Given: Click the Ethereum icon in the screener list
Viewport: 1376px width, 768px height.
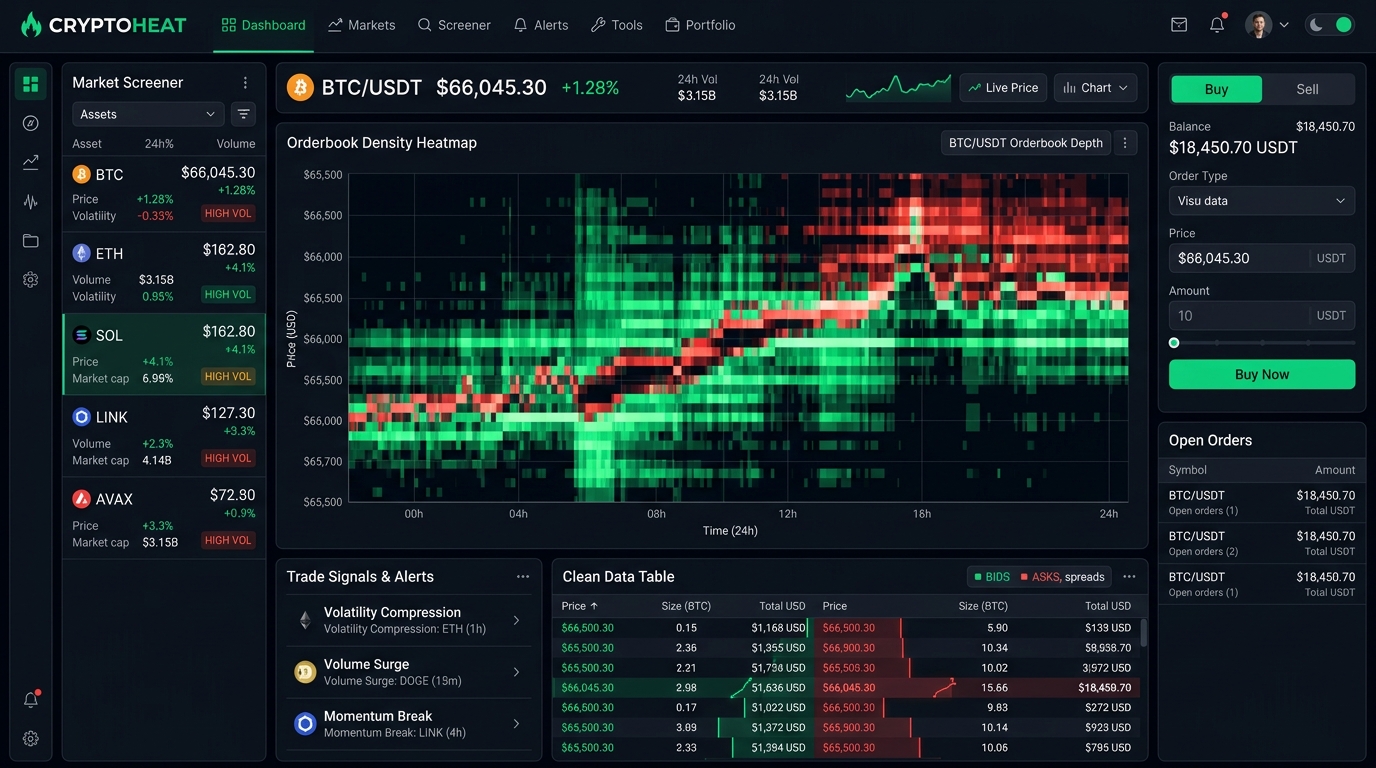Looking at the screenshot, I should 81,253.
